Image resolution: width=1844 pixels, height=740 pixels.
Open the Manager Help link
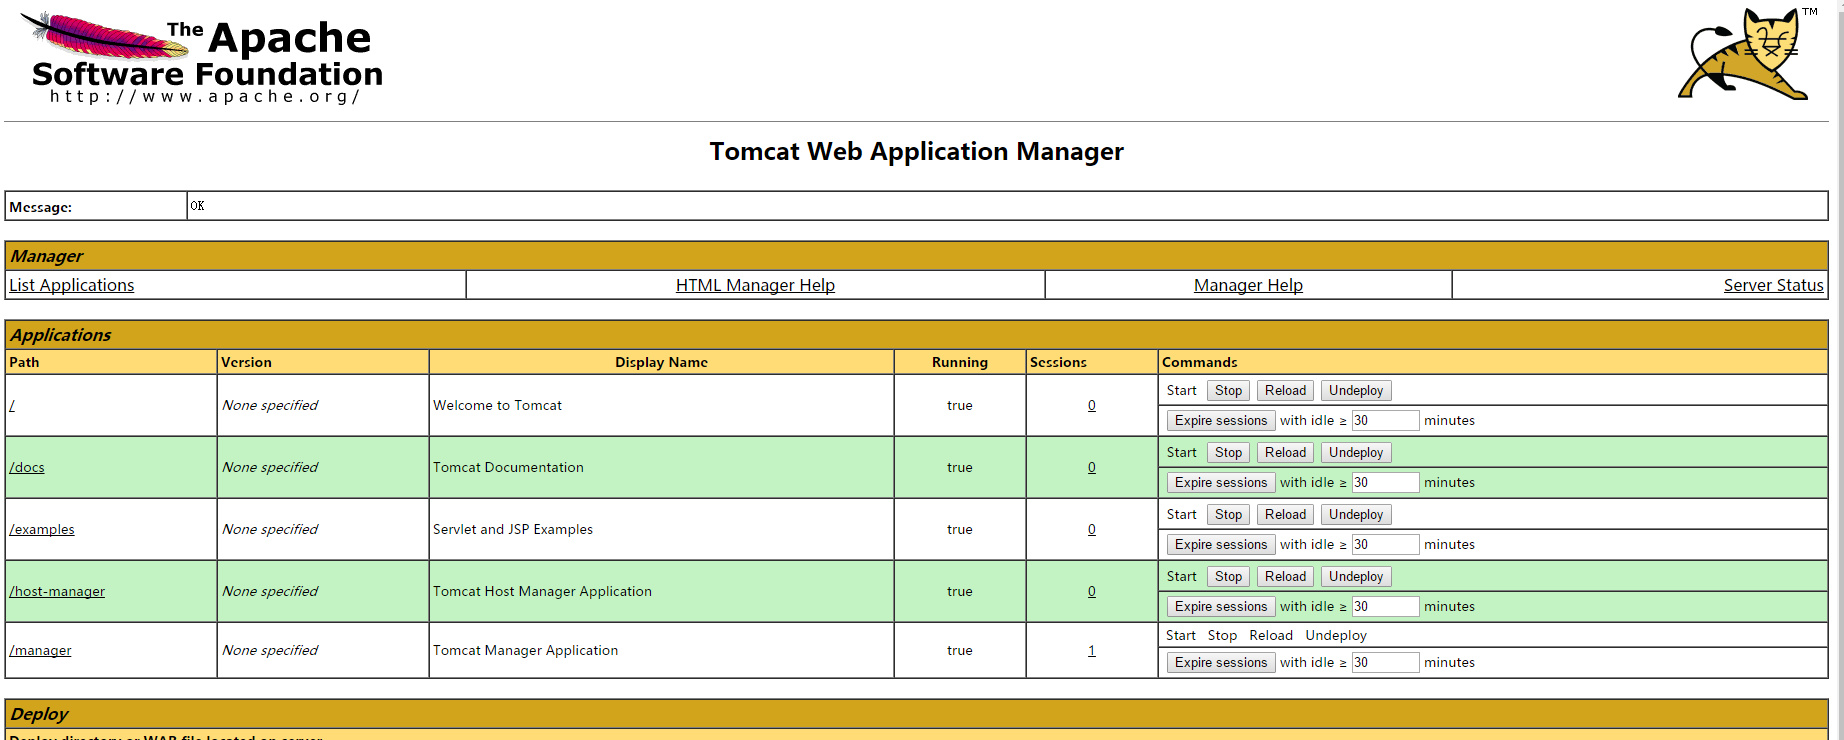pos(1248,285)
